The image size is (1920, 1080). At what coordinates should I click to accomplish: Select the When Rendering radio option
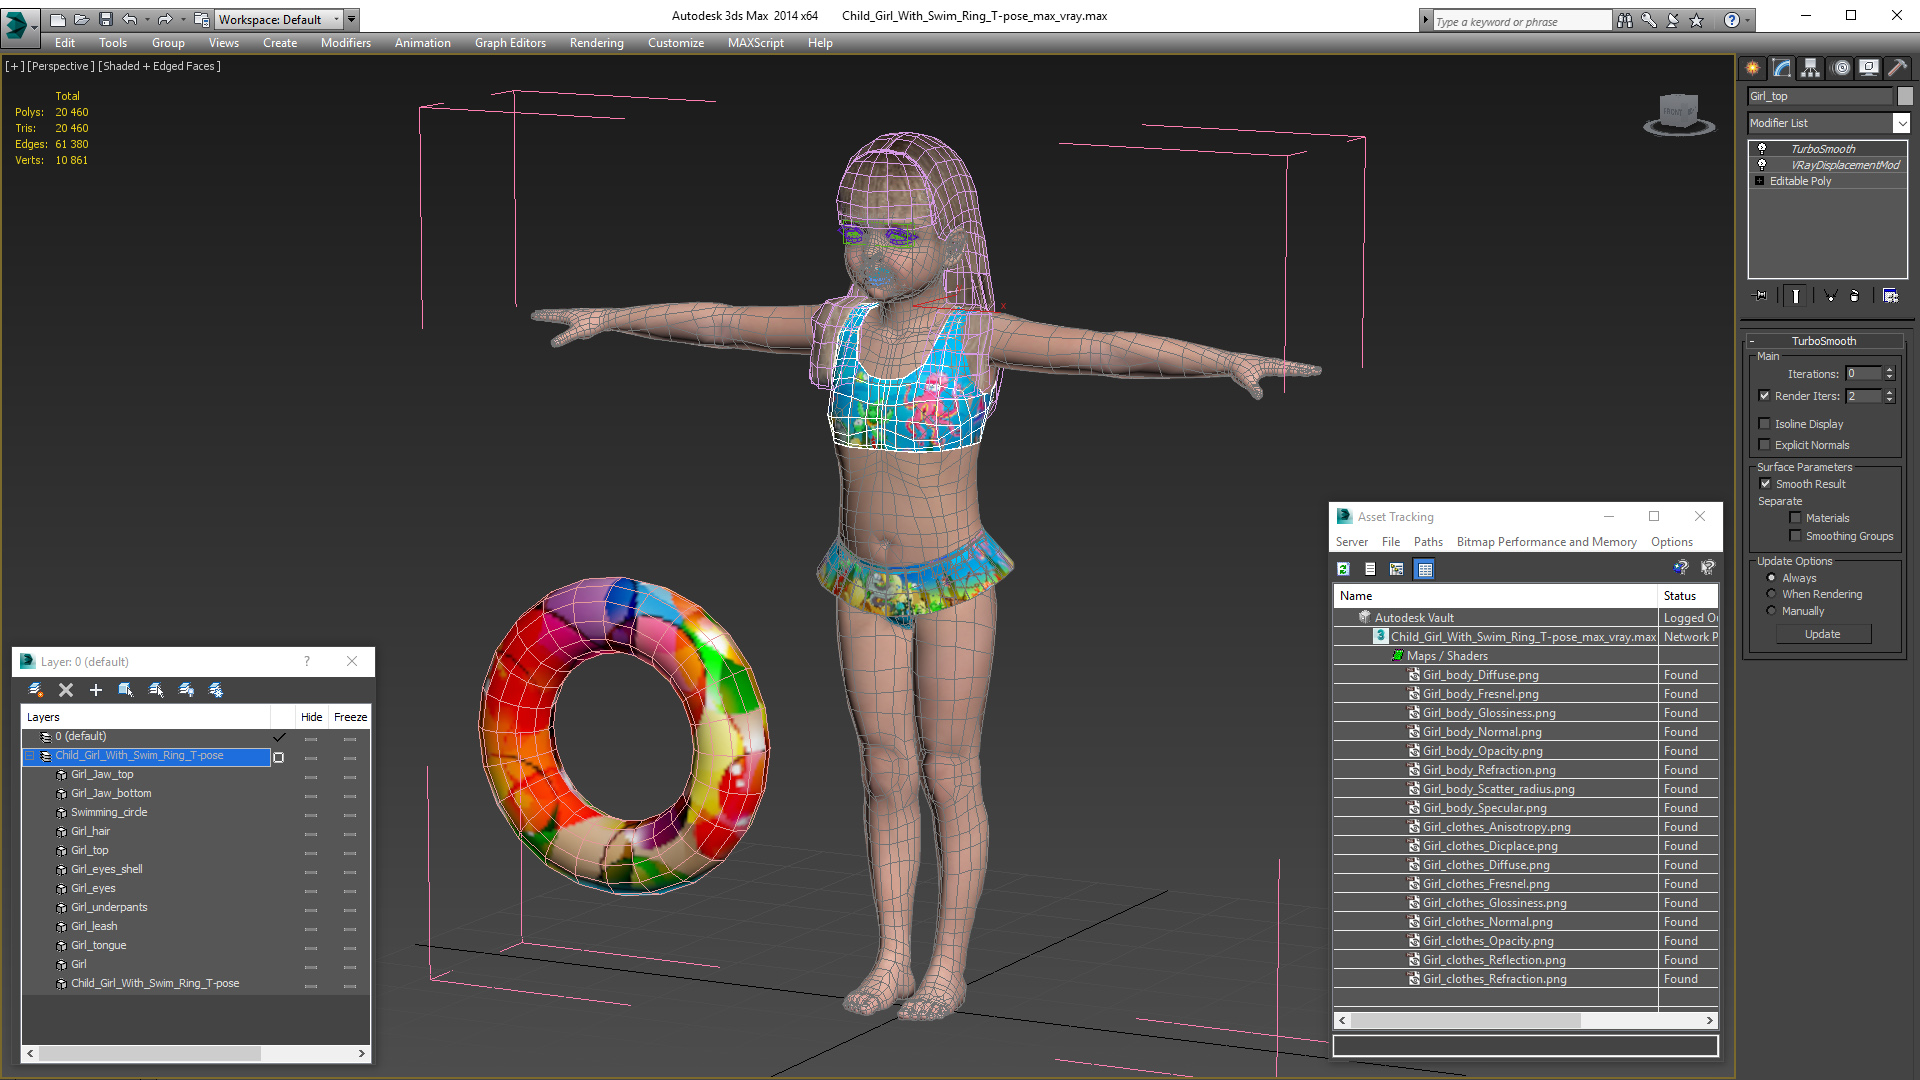pos(1772,594)
